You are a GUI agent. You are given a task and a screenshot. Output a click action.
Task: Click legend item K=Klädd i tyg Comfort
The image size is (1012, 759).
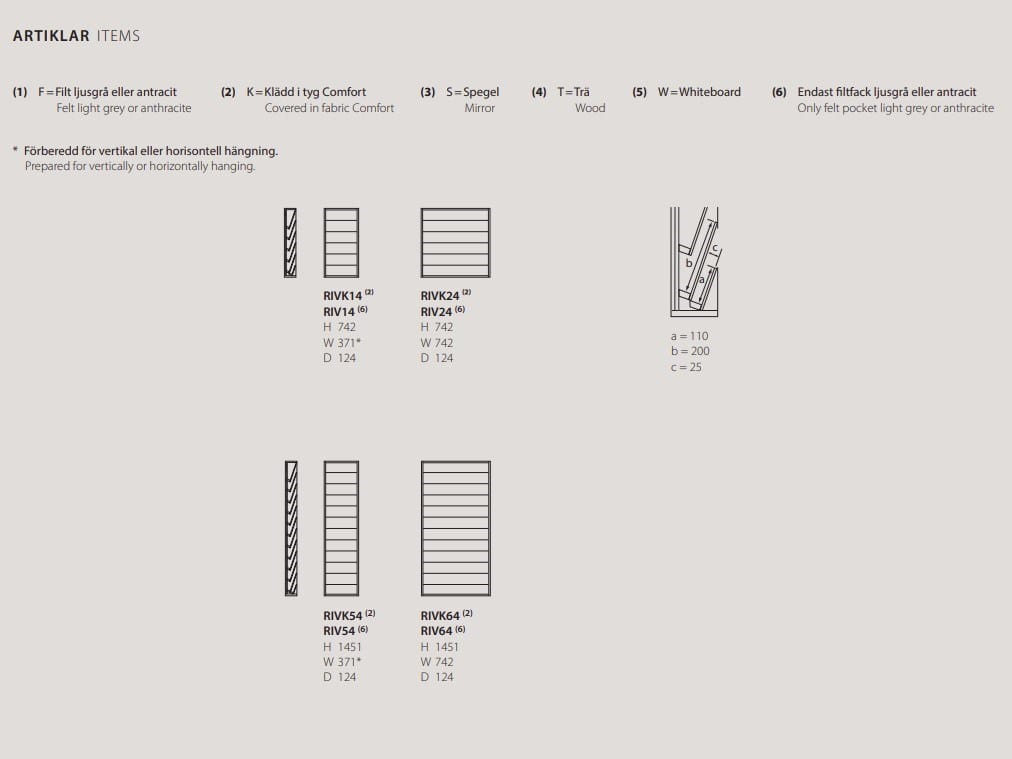306,92
